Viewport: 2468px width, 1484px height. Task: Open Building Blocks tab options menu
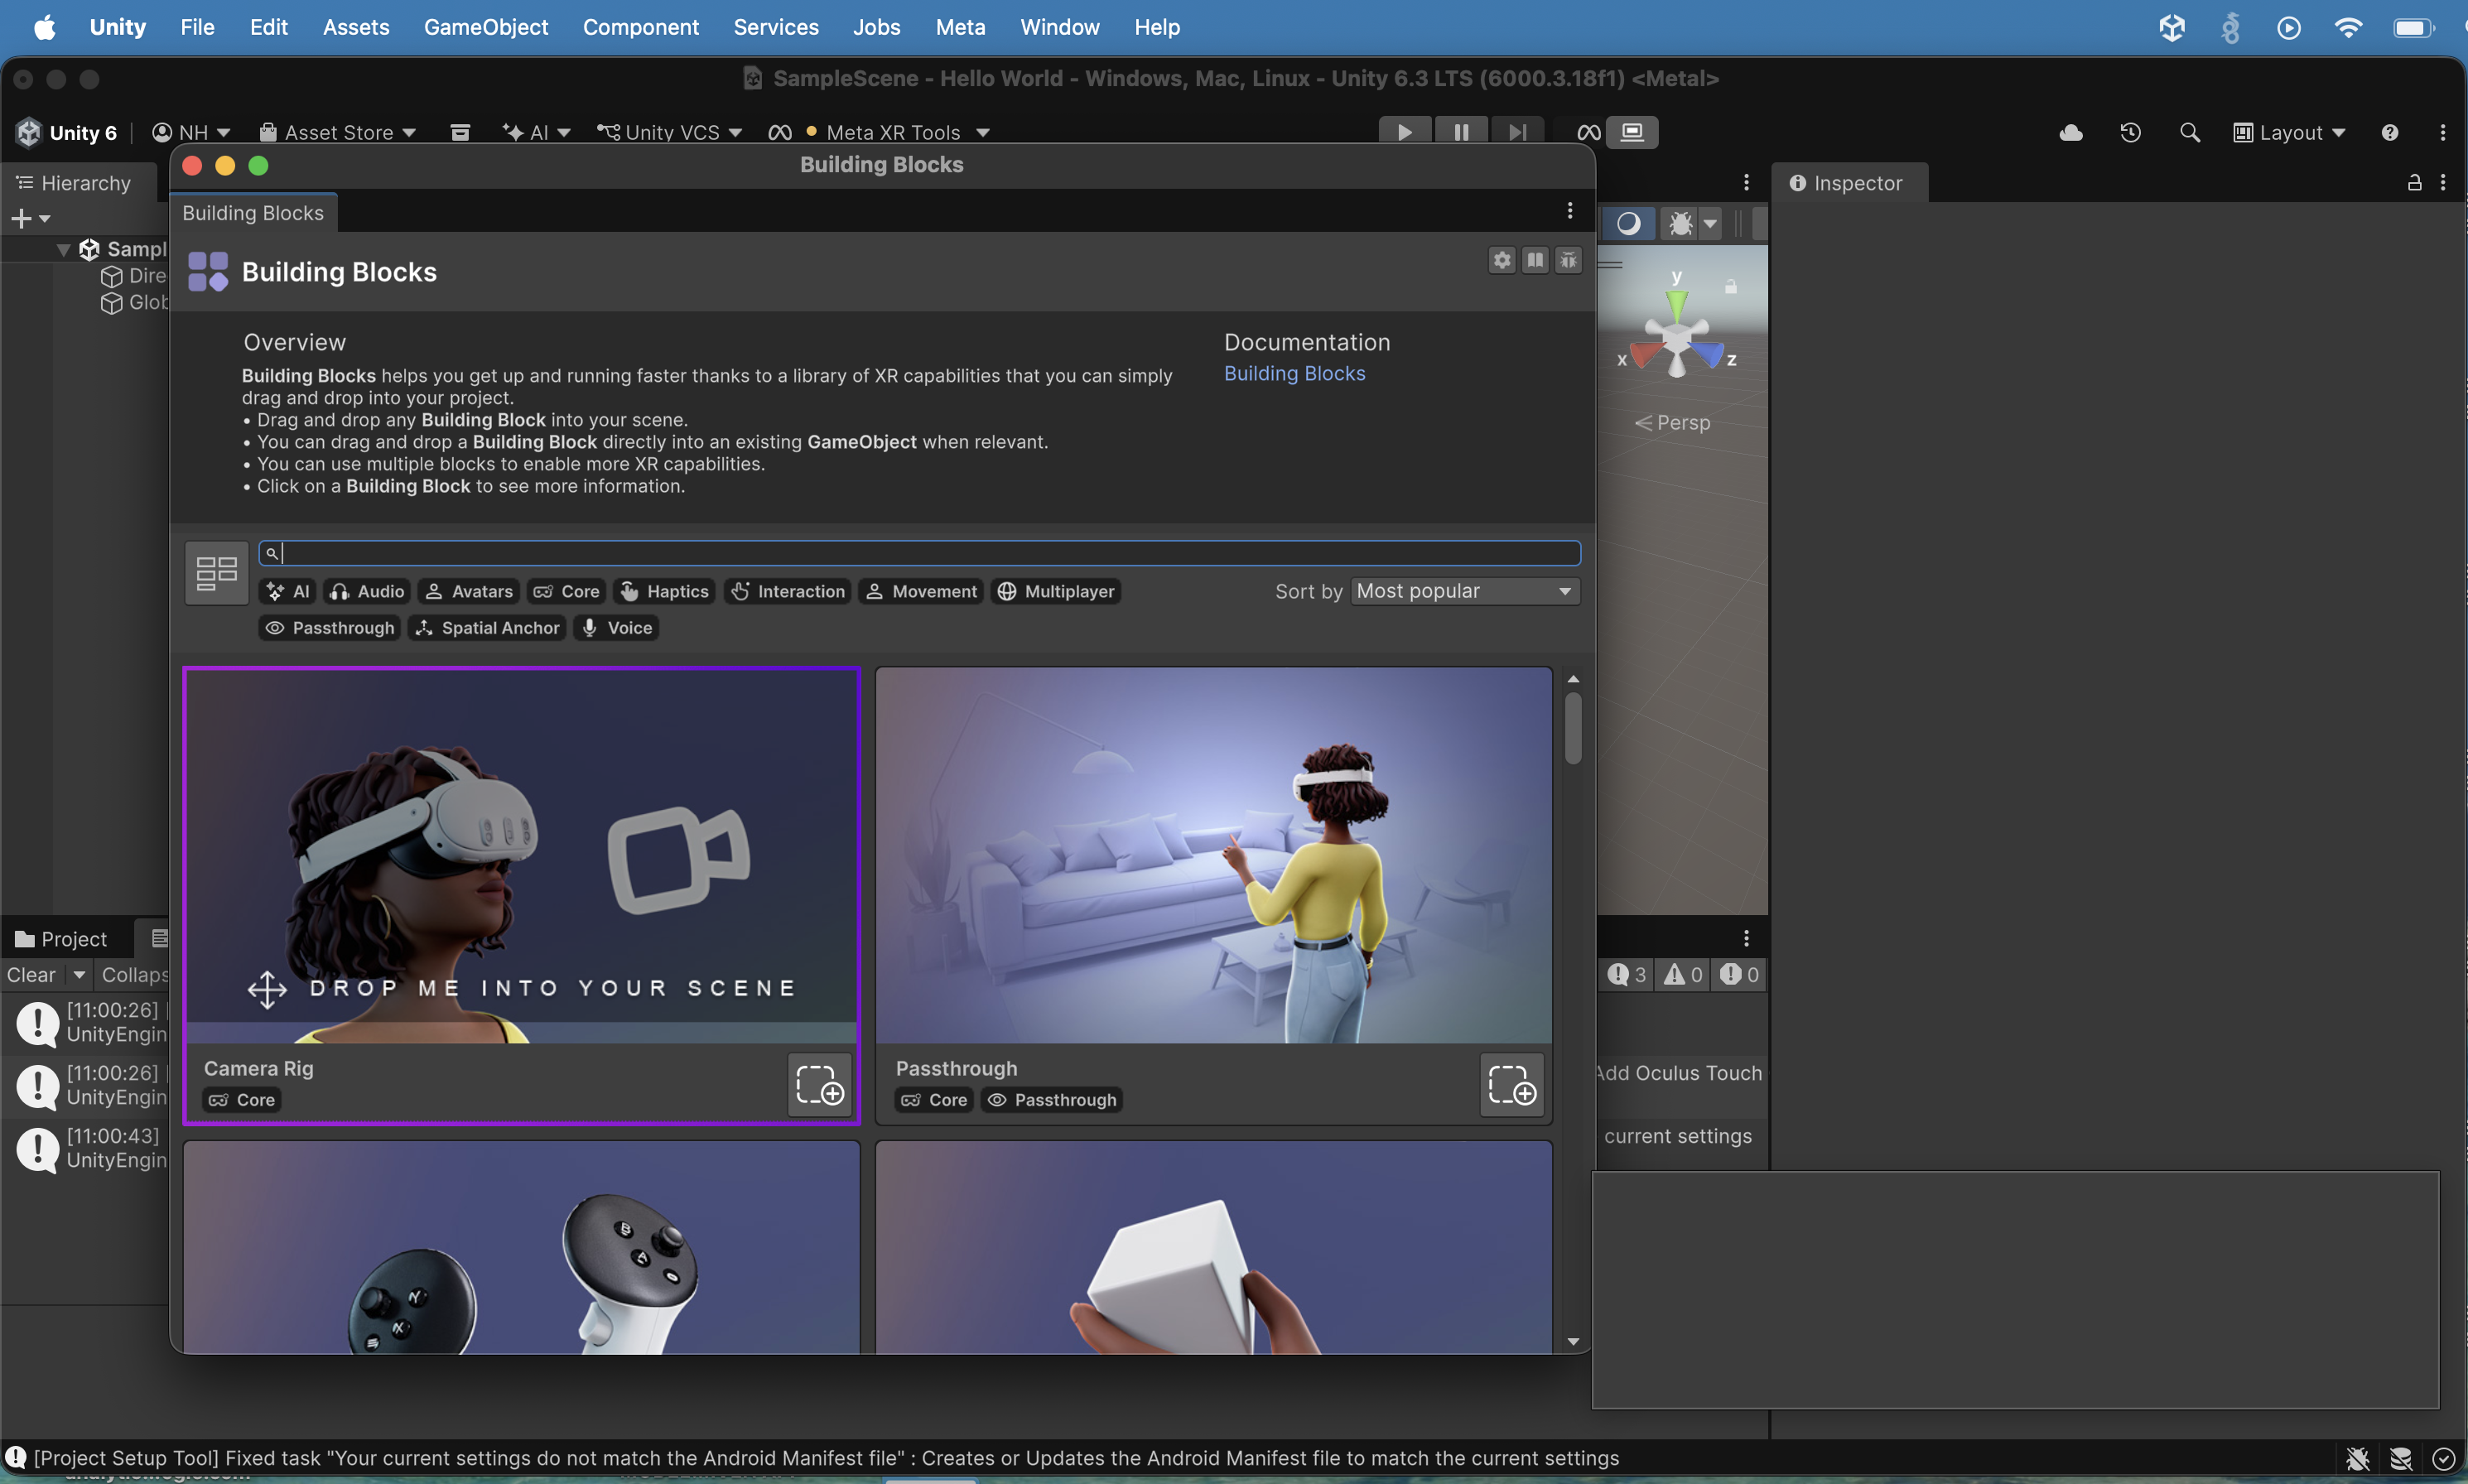1570,210
